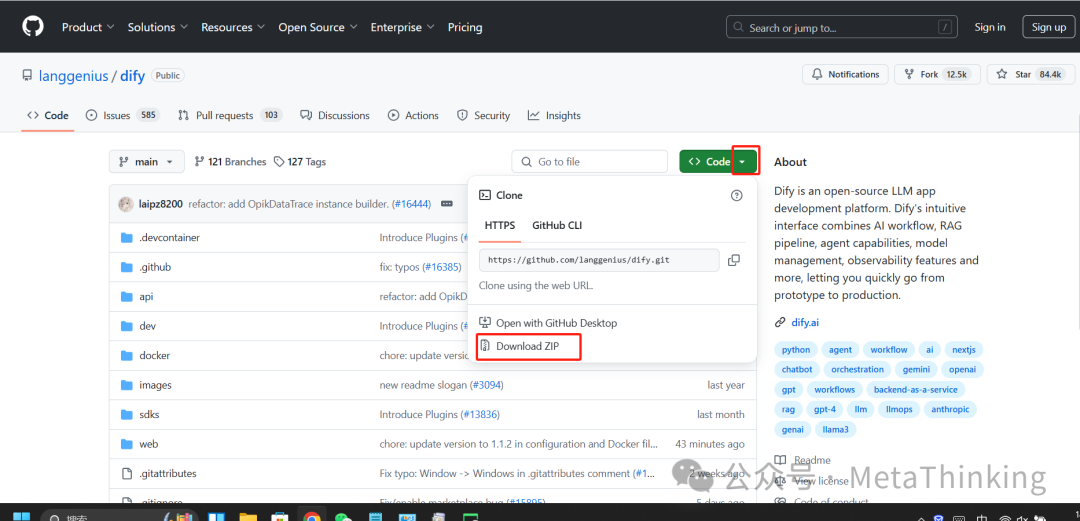Click the api folder icon
This screenshot has width=1080, height=521.
coord(126,297)
